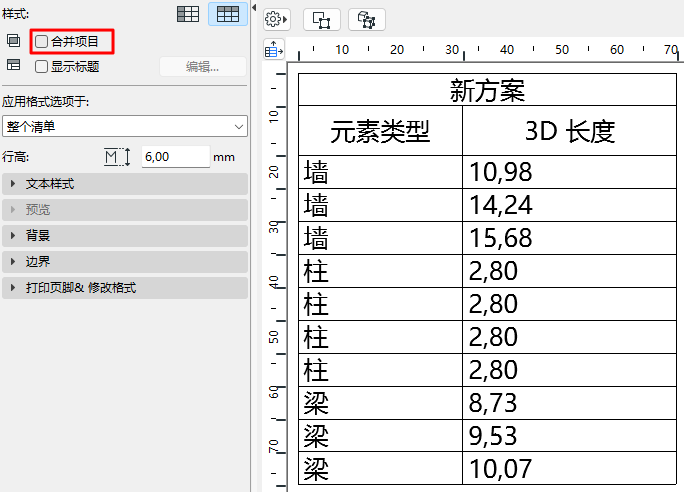Expand the 打印页脚& 修改格式 section

pos(125,288)
